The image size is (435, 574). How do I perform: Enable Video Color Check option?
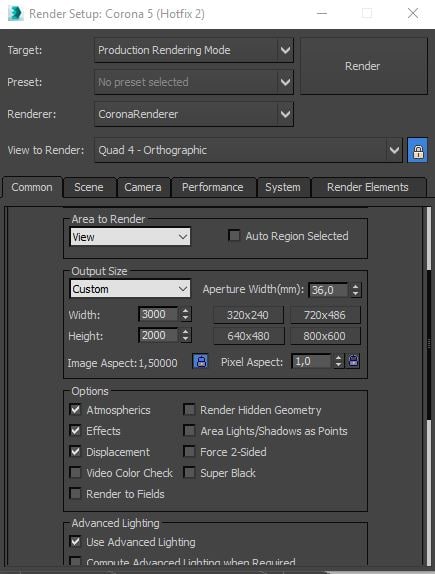click(75, 472)
